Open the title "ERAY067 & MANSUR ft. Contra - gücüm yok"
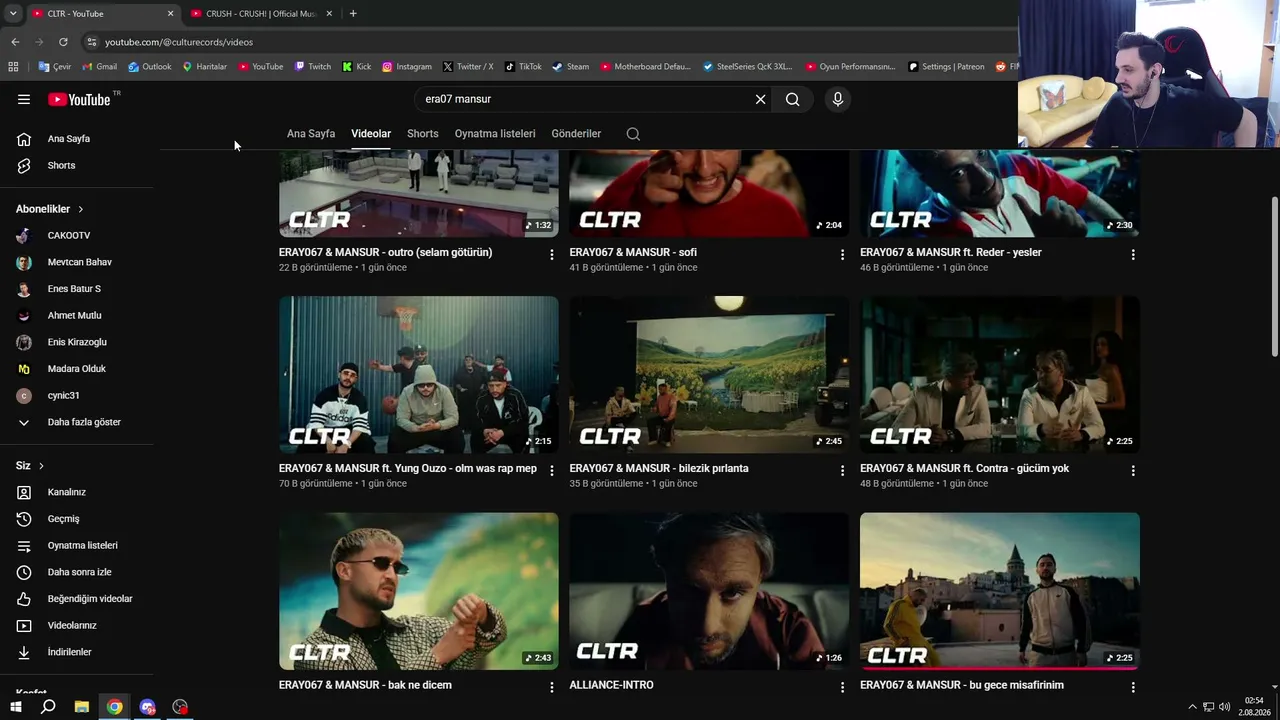1280x720 pixels. pos(964,469)
